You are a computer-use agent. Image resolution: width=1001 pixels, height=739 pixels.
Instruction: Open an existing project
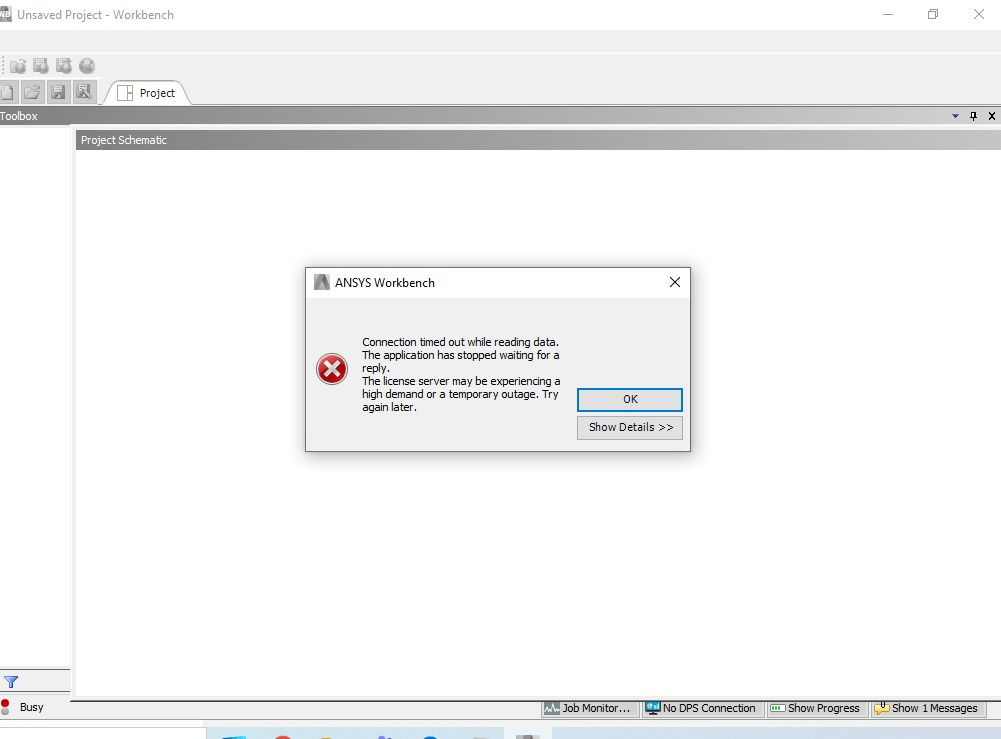(x=32, y=91)
